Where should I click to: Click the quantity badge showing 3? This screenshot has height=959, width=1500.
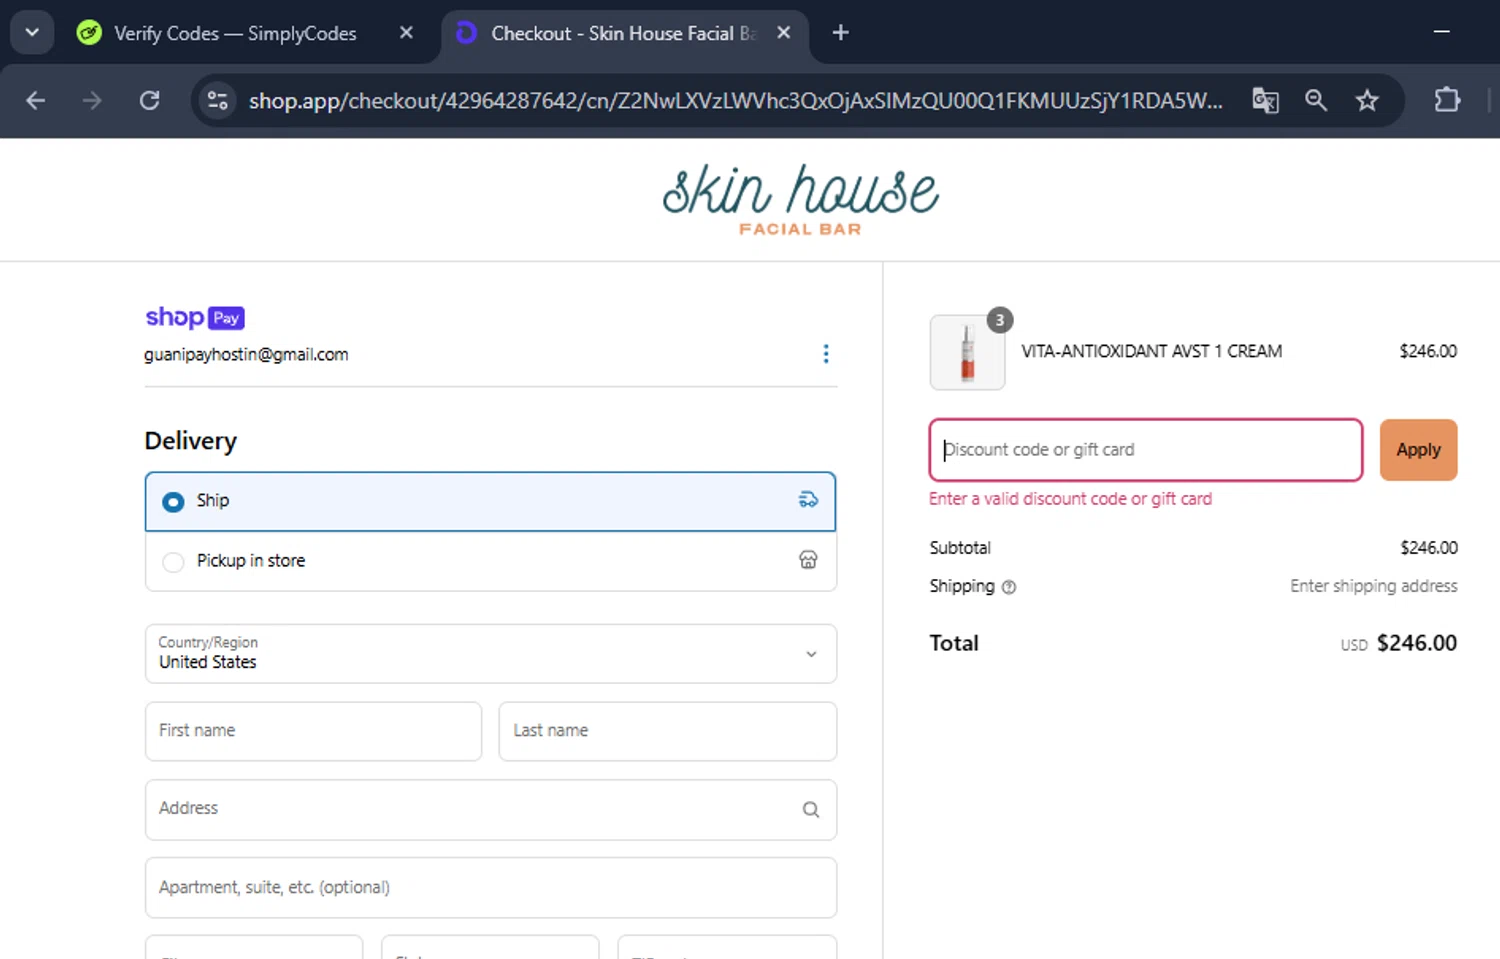(1000, 320)
